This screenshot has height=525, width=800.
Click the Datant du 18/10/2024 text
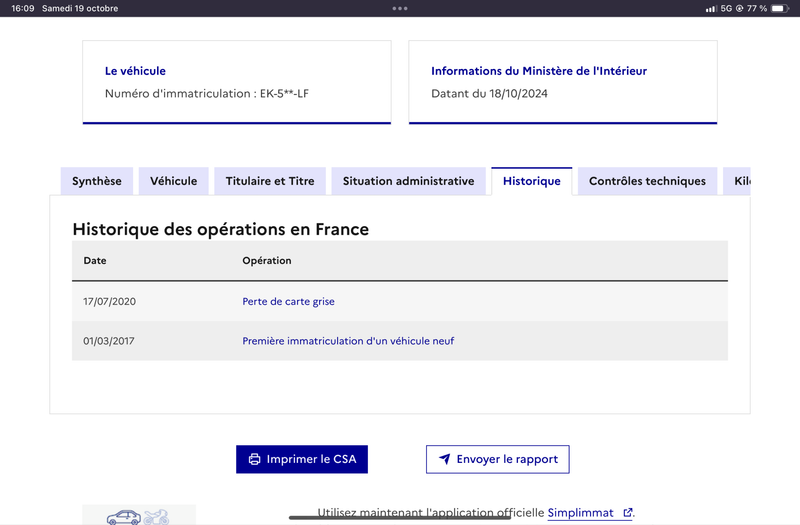coord(489,93)
